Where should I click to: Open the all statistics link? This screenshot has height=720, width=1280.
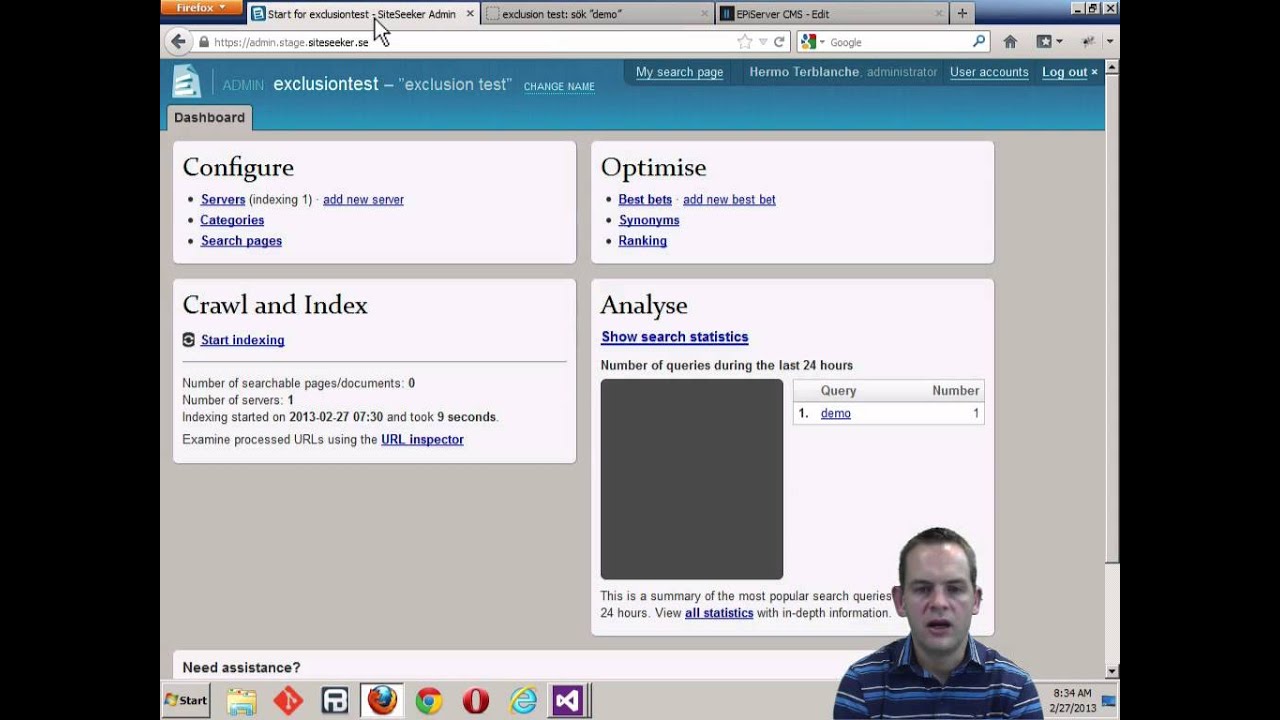(719, 613)
